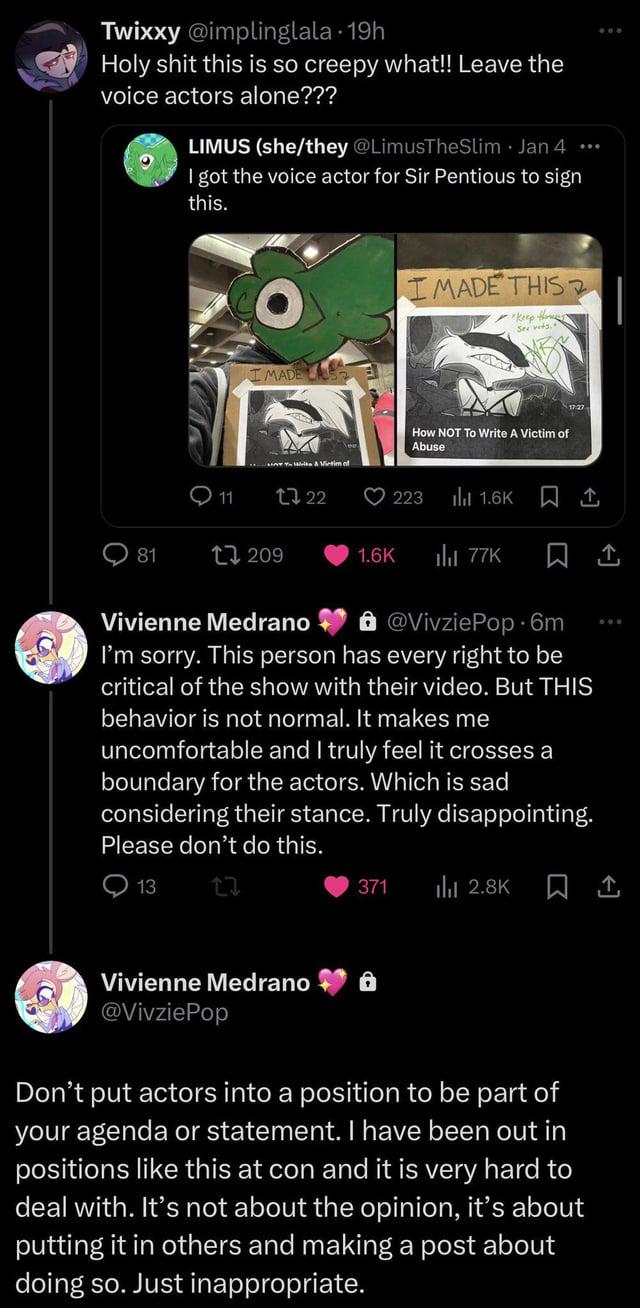Screen dimensions: 640x1308
Task: Reply to Vivienne's tweet with 13 comments
Action: [x=117, y=885]
